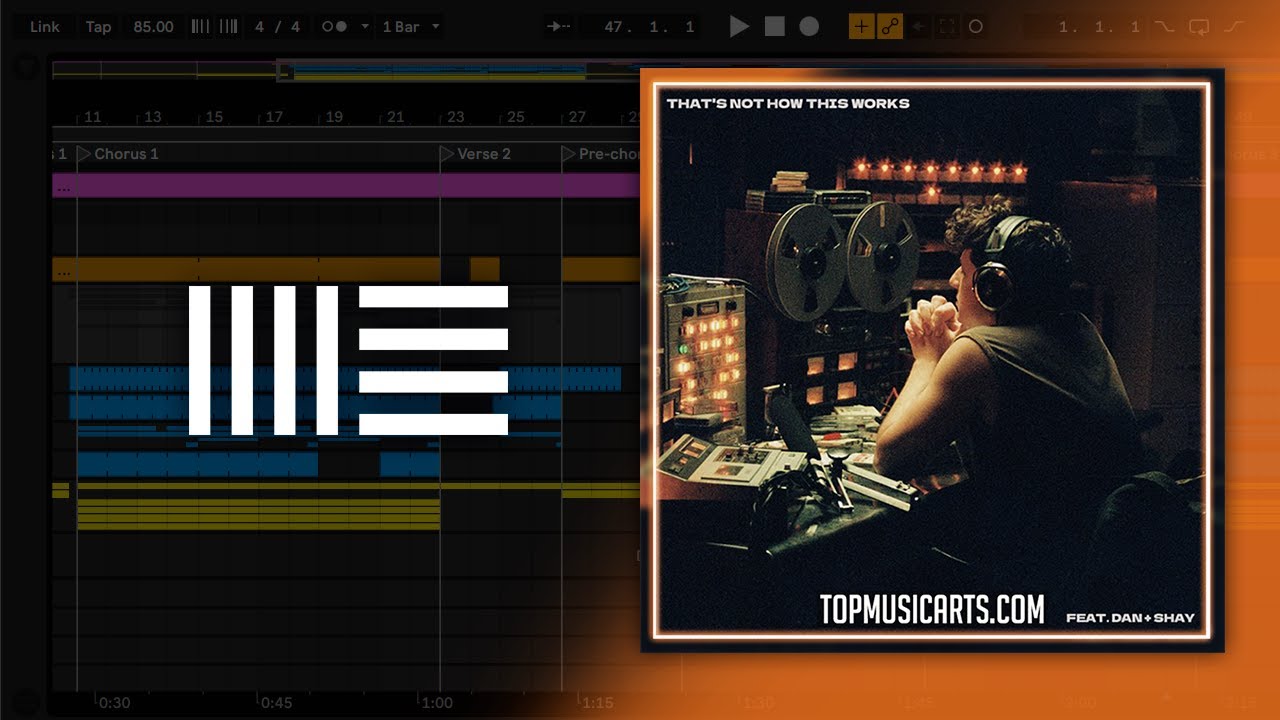Screen dimensions: 1280x720
Task: Click the 1:00 time ruler mark
Action: click(x=438, y=703)
